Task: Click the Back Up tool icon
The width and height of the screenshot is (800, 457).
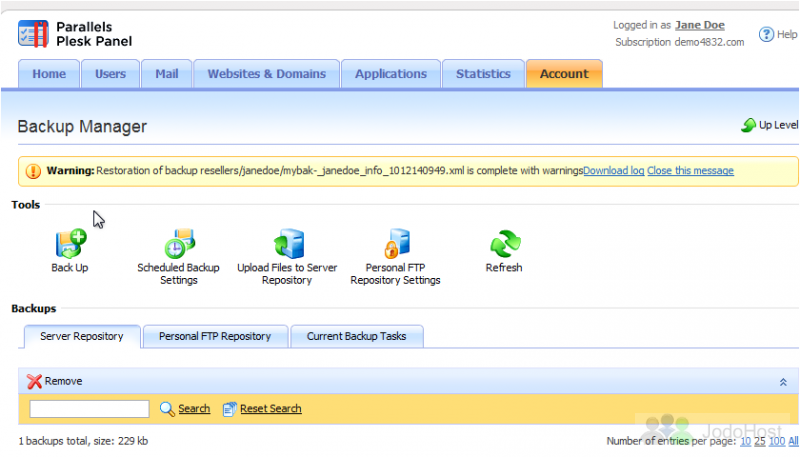Action: (x=70, y=243)
